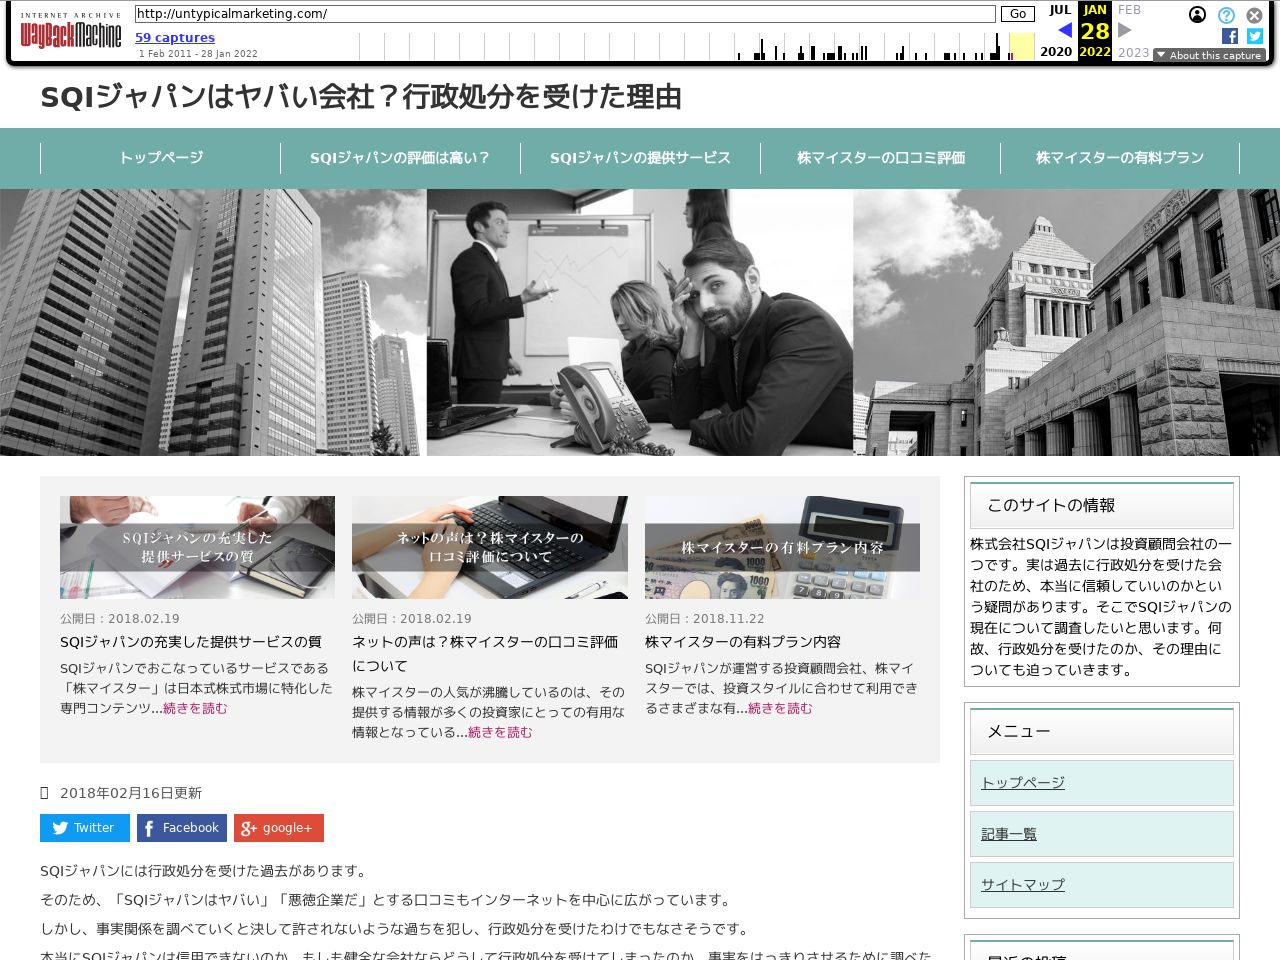The width and height of the screenshot is (1280, 960).
Task: Click the 2020 year in capture timeline
Action: [x=1056, y=52]
